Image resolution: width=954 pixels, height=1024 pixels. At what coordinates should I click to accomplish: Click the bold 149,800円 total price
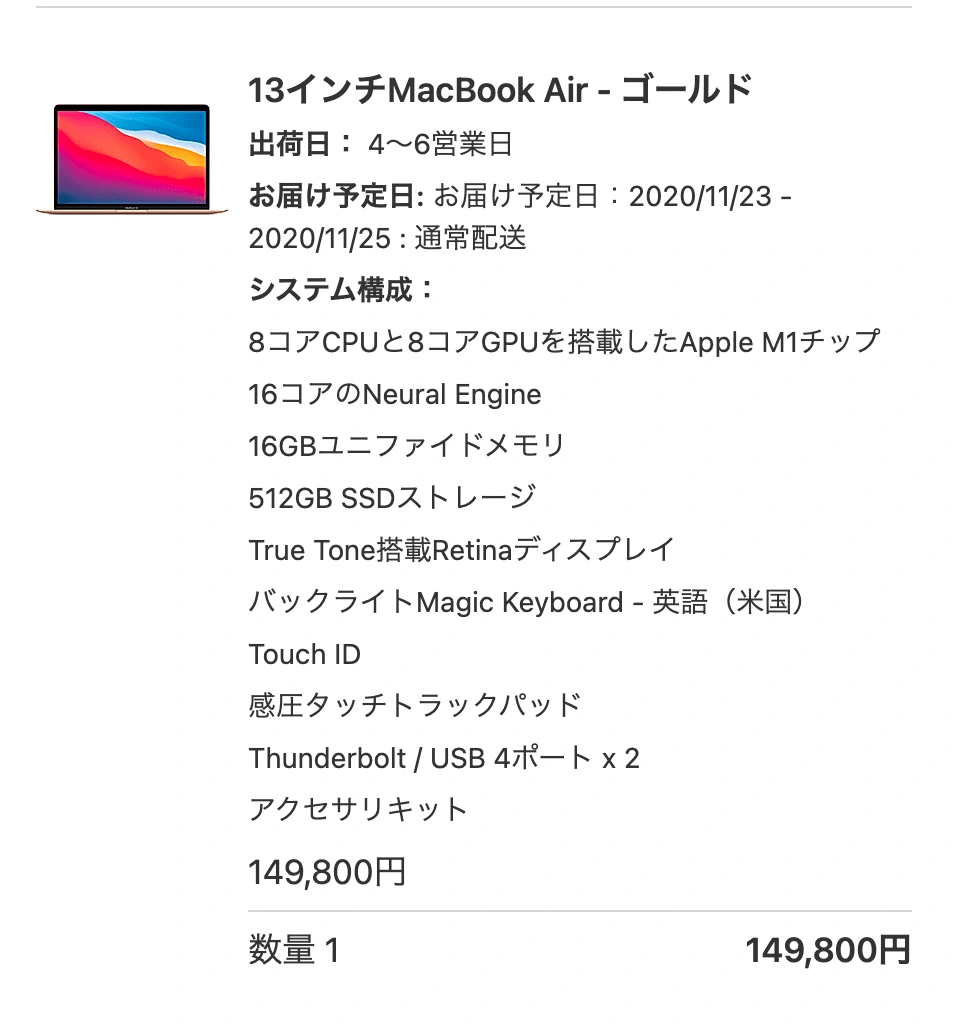click(828, 950)
